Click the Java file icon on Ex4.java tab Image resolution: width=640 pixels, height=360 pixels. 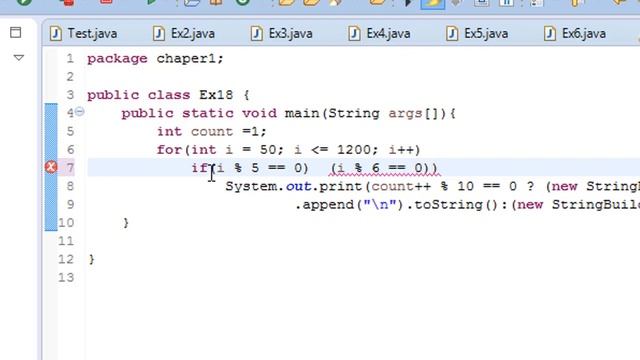[354, 33]
